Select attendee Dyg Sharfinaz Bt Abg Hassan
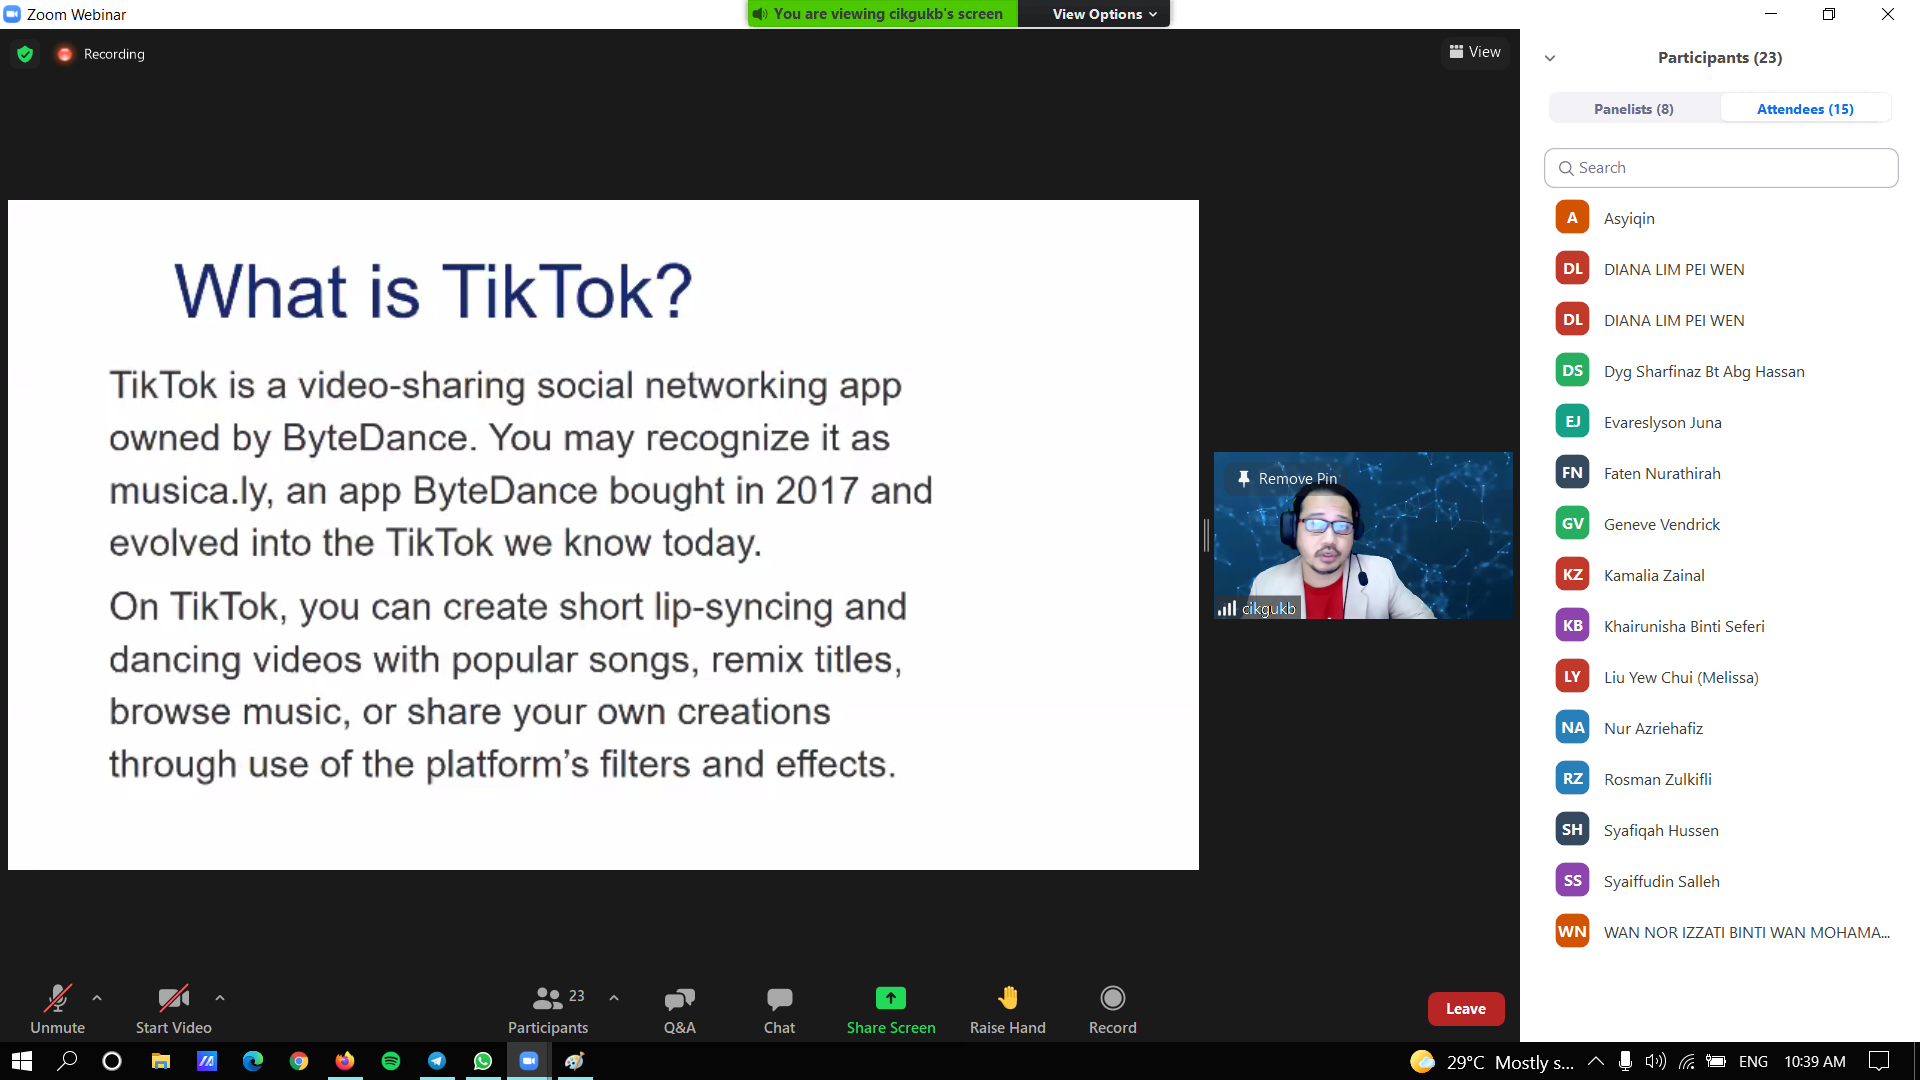1920x1080 pixels. [x=1720, y=371]
